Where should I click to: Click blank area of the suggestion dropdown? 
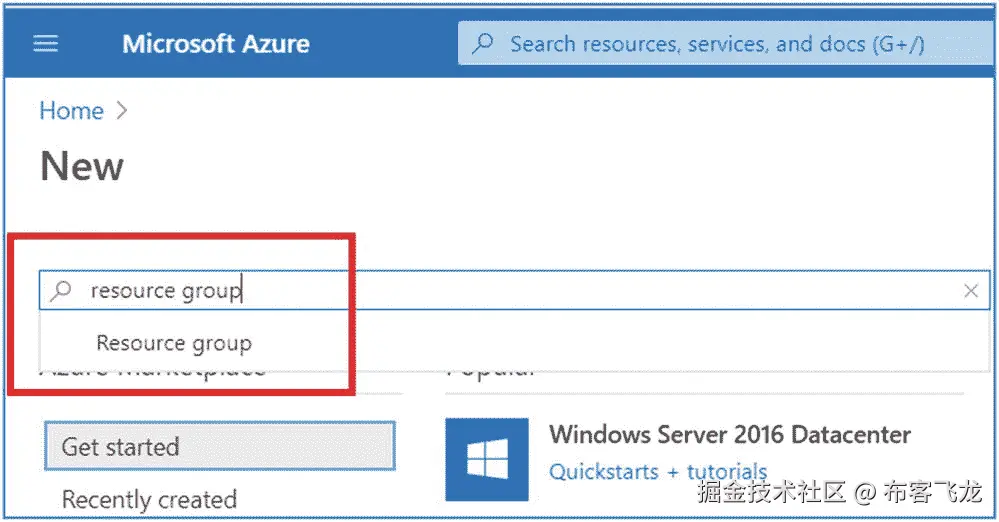click(650, 343)
